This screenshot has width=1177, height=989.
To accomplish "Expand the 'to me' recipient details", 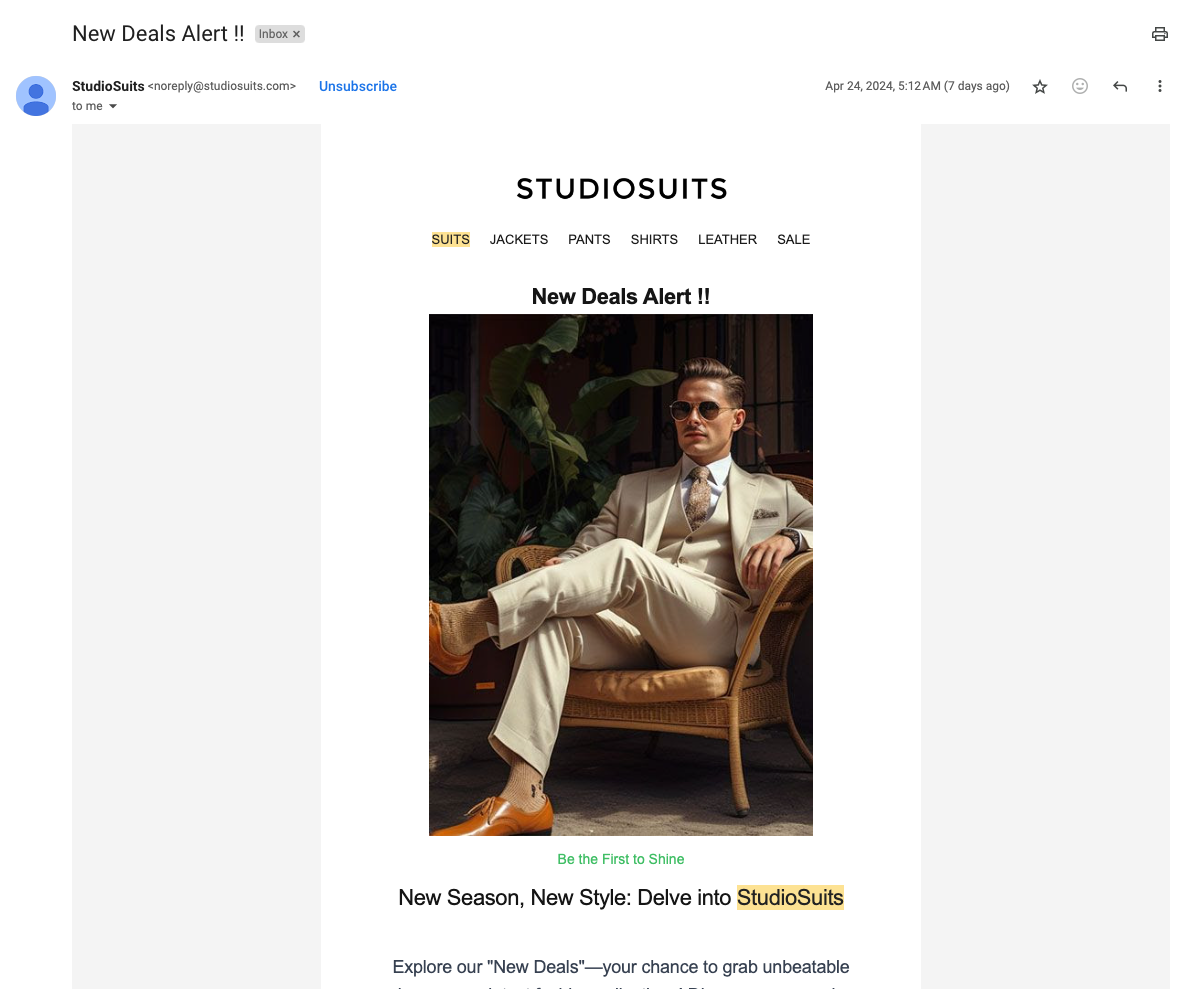I will pos(95,105).
